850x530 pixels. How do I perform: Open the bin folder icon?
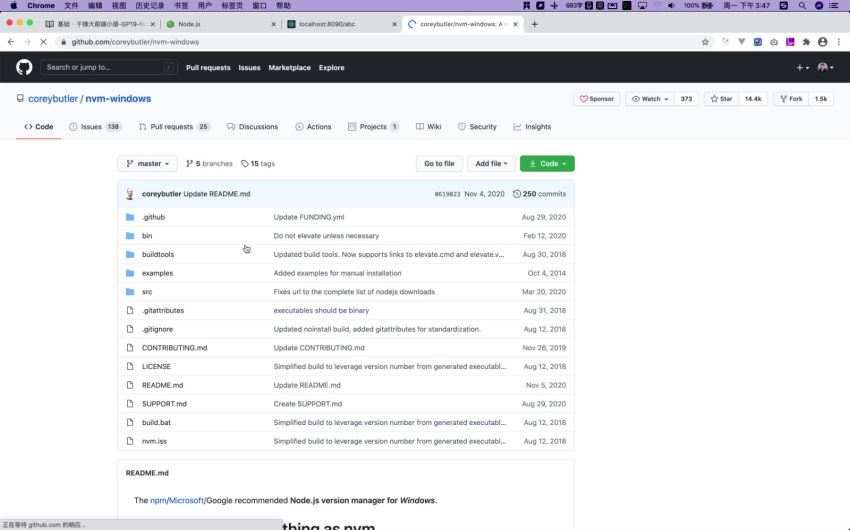click(x=130, y=236)
